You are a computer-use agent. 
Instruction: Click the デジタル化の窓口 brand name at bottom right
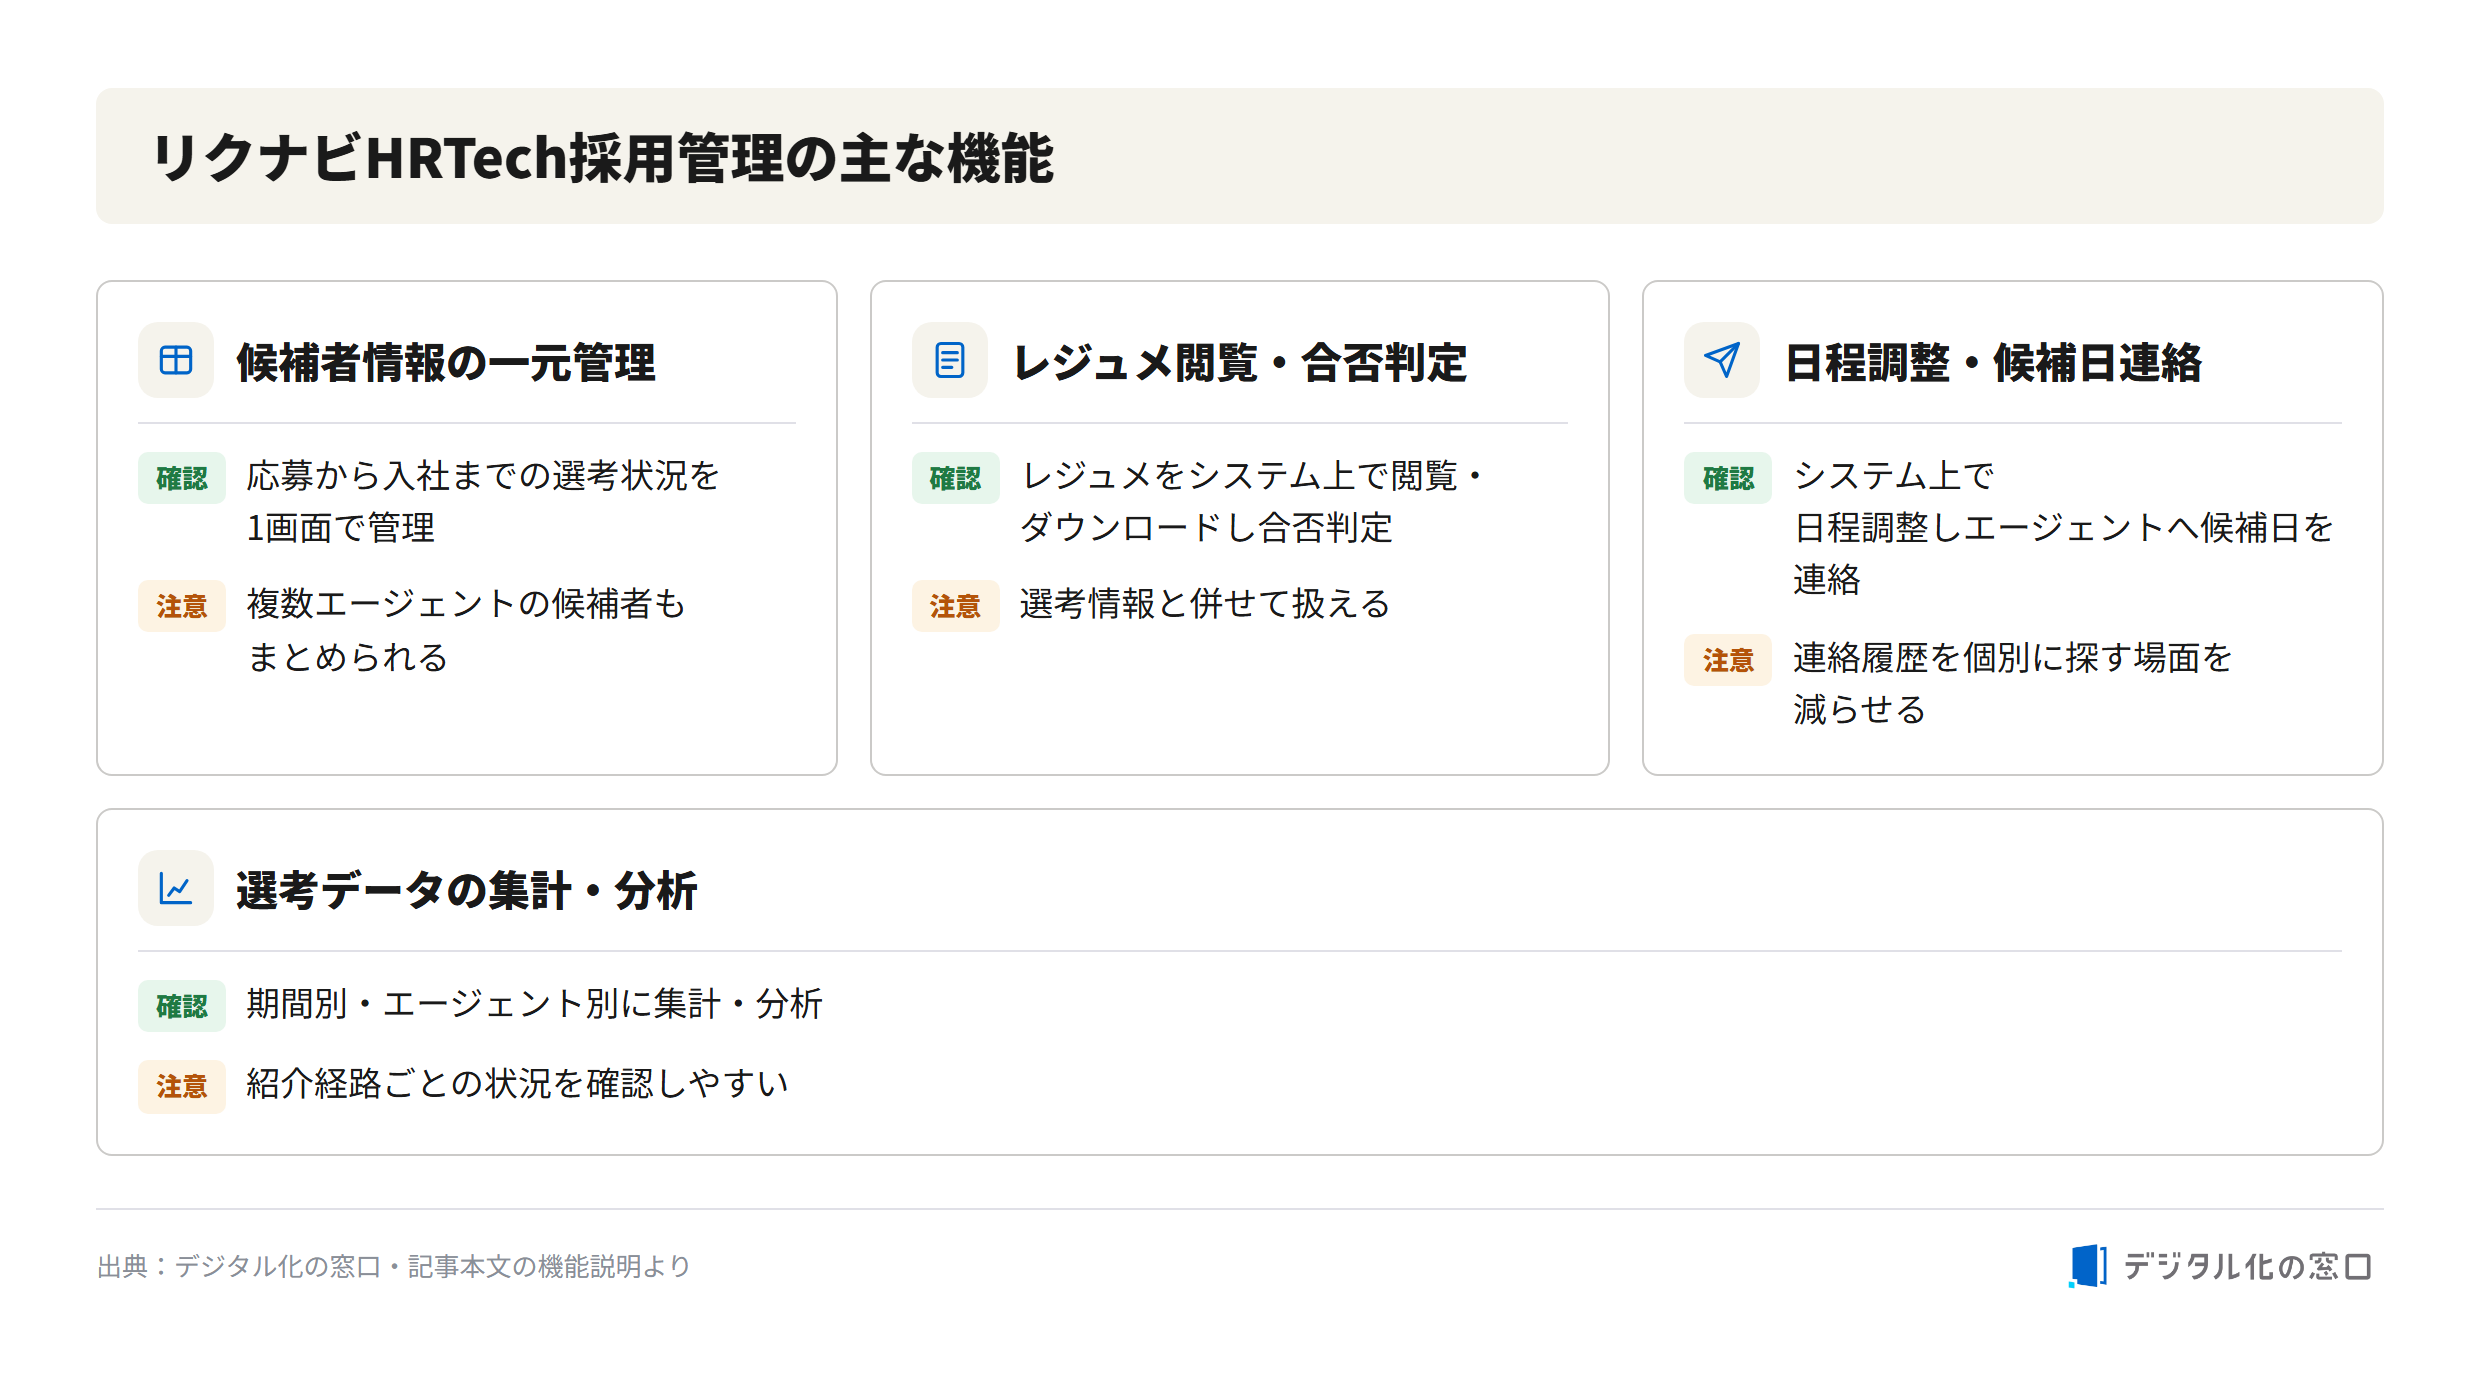coord(2247,1267)
